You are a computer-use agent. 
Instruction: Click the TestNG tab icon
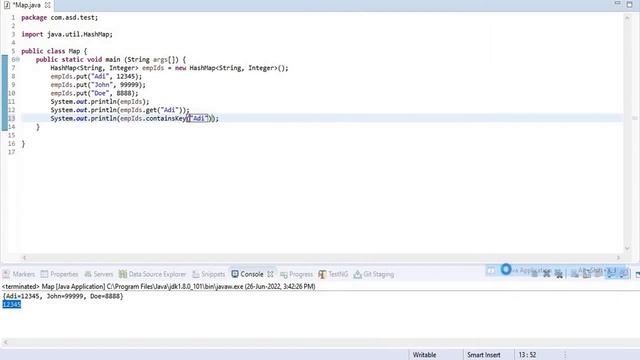pos(322,274)
